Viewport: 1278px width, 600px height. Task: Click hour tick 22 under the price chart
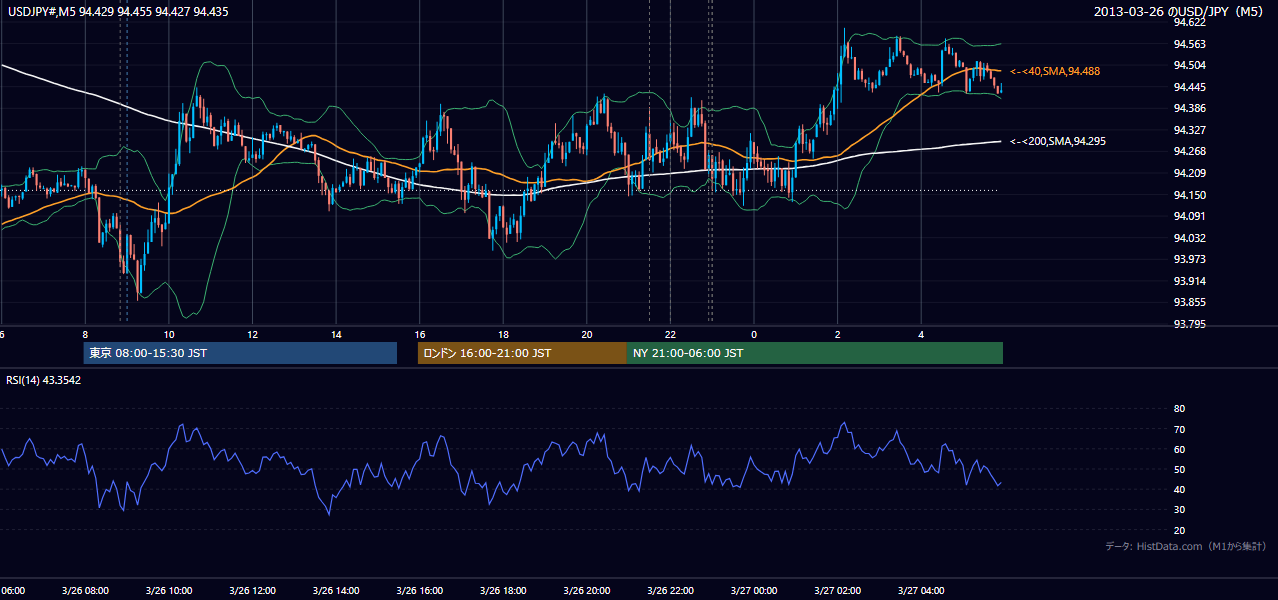(670, 334)
